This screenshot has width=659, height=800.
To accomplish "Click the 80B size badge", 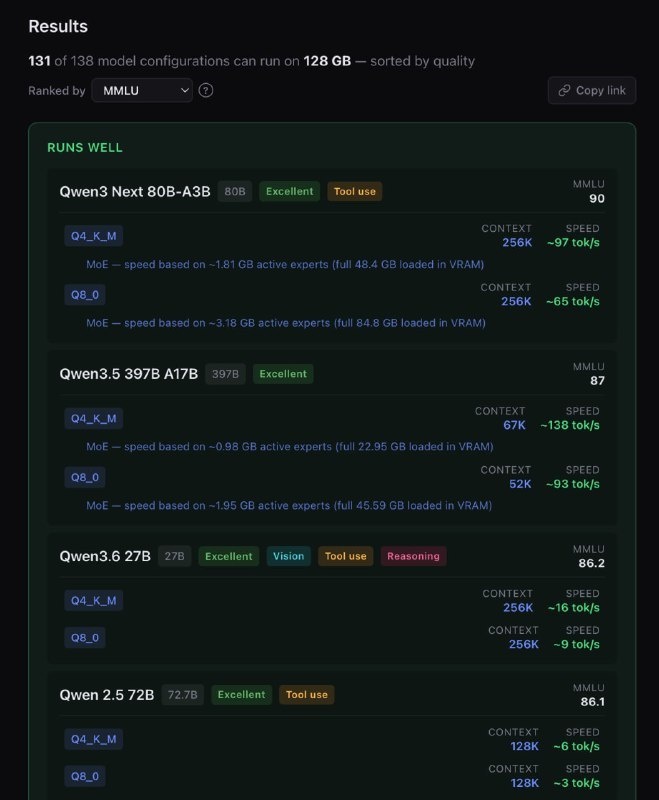I will 235,191.
